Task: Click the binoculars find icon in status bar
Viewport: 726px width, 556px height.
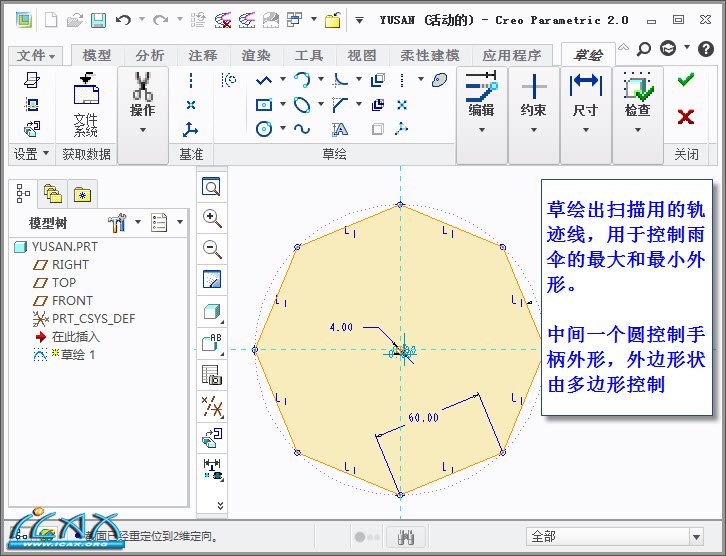Action: (x=406, y=536)
